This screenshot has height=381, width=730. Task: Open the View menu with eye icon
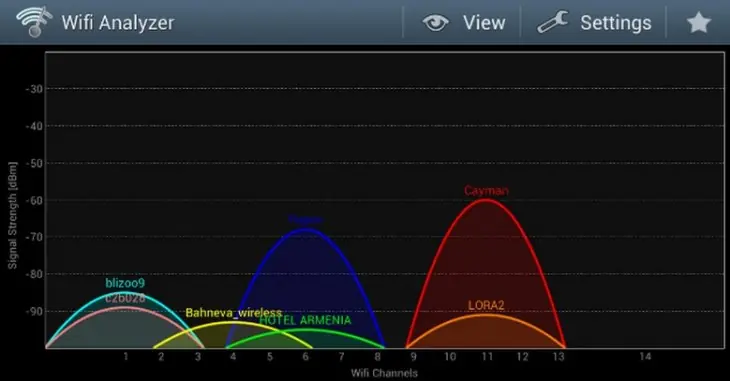coord(463,22)
